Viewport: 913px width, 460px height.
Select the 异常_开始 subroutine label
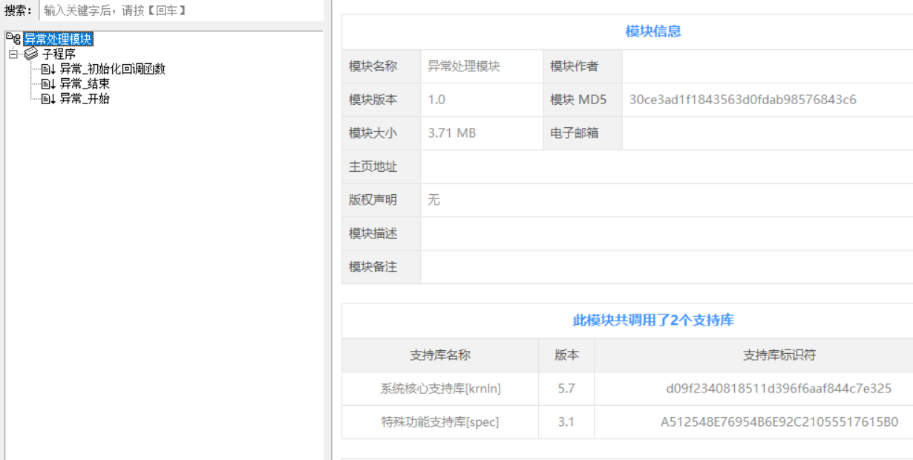coord(84,99)
